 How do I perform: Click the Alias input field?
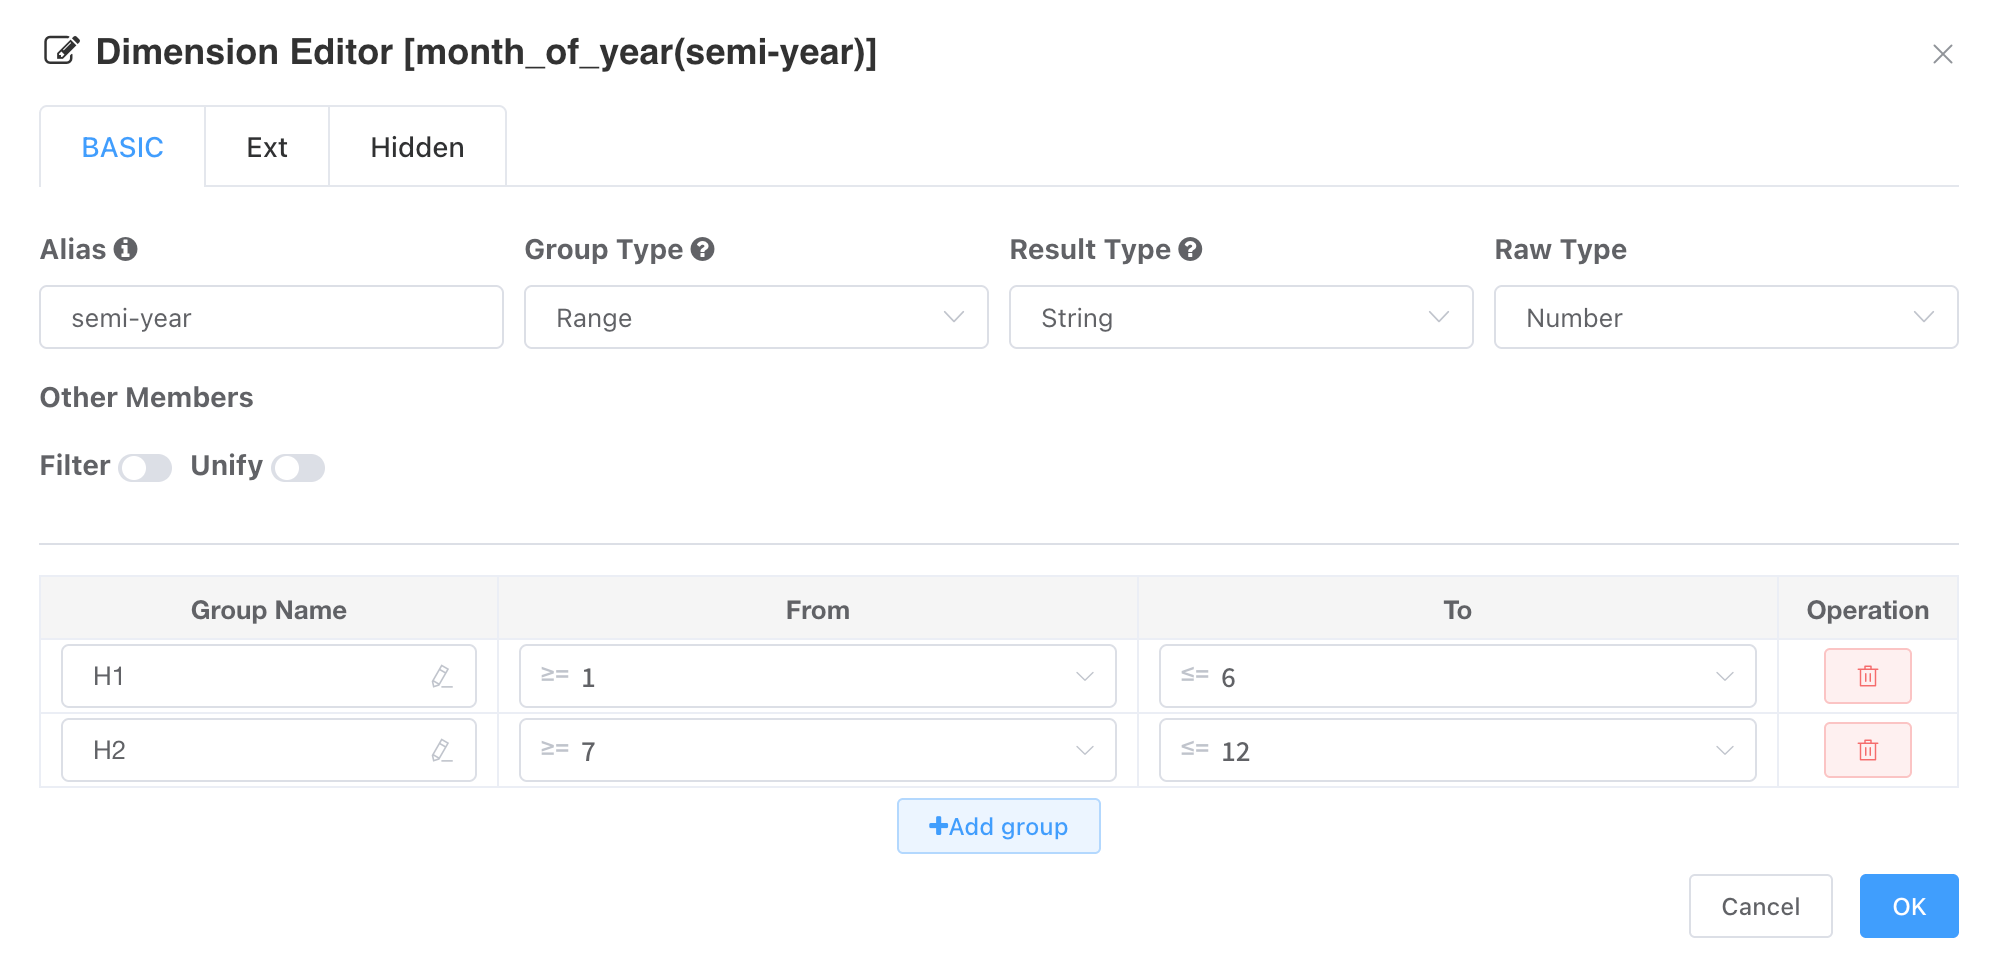[271, 317]
